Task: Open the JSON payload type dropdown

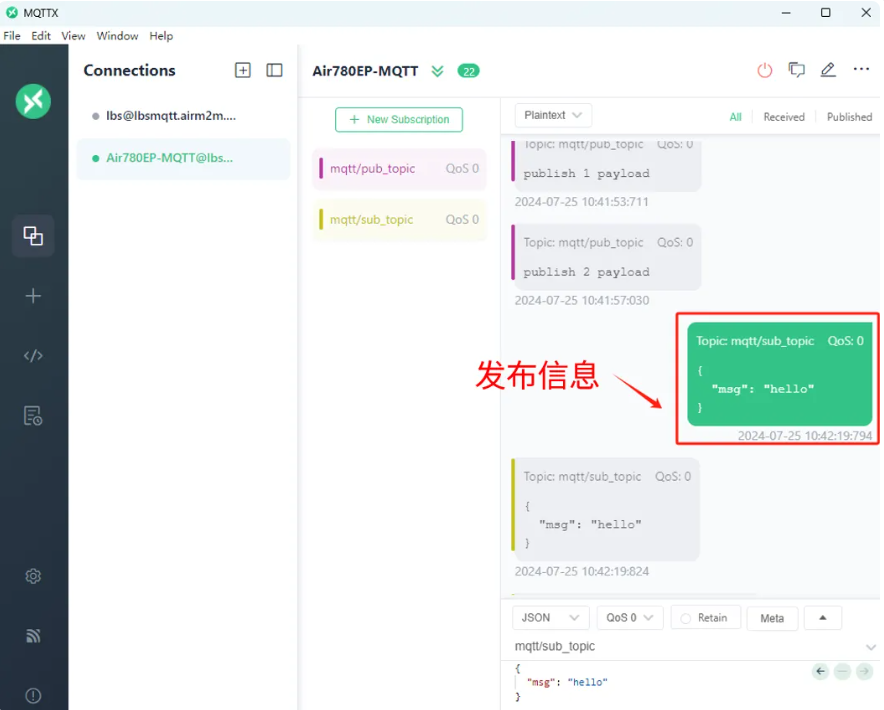Action: point(551,618)
